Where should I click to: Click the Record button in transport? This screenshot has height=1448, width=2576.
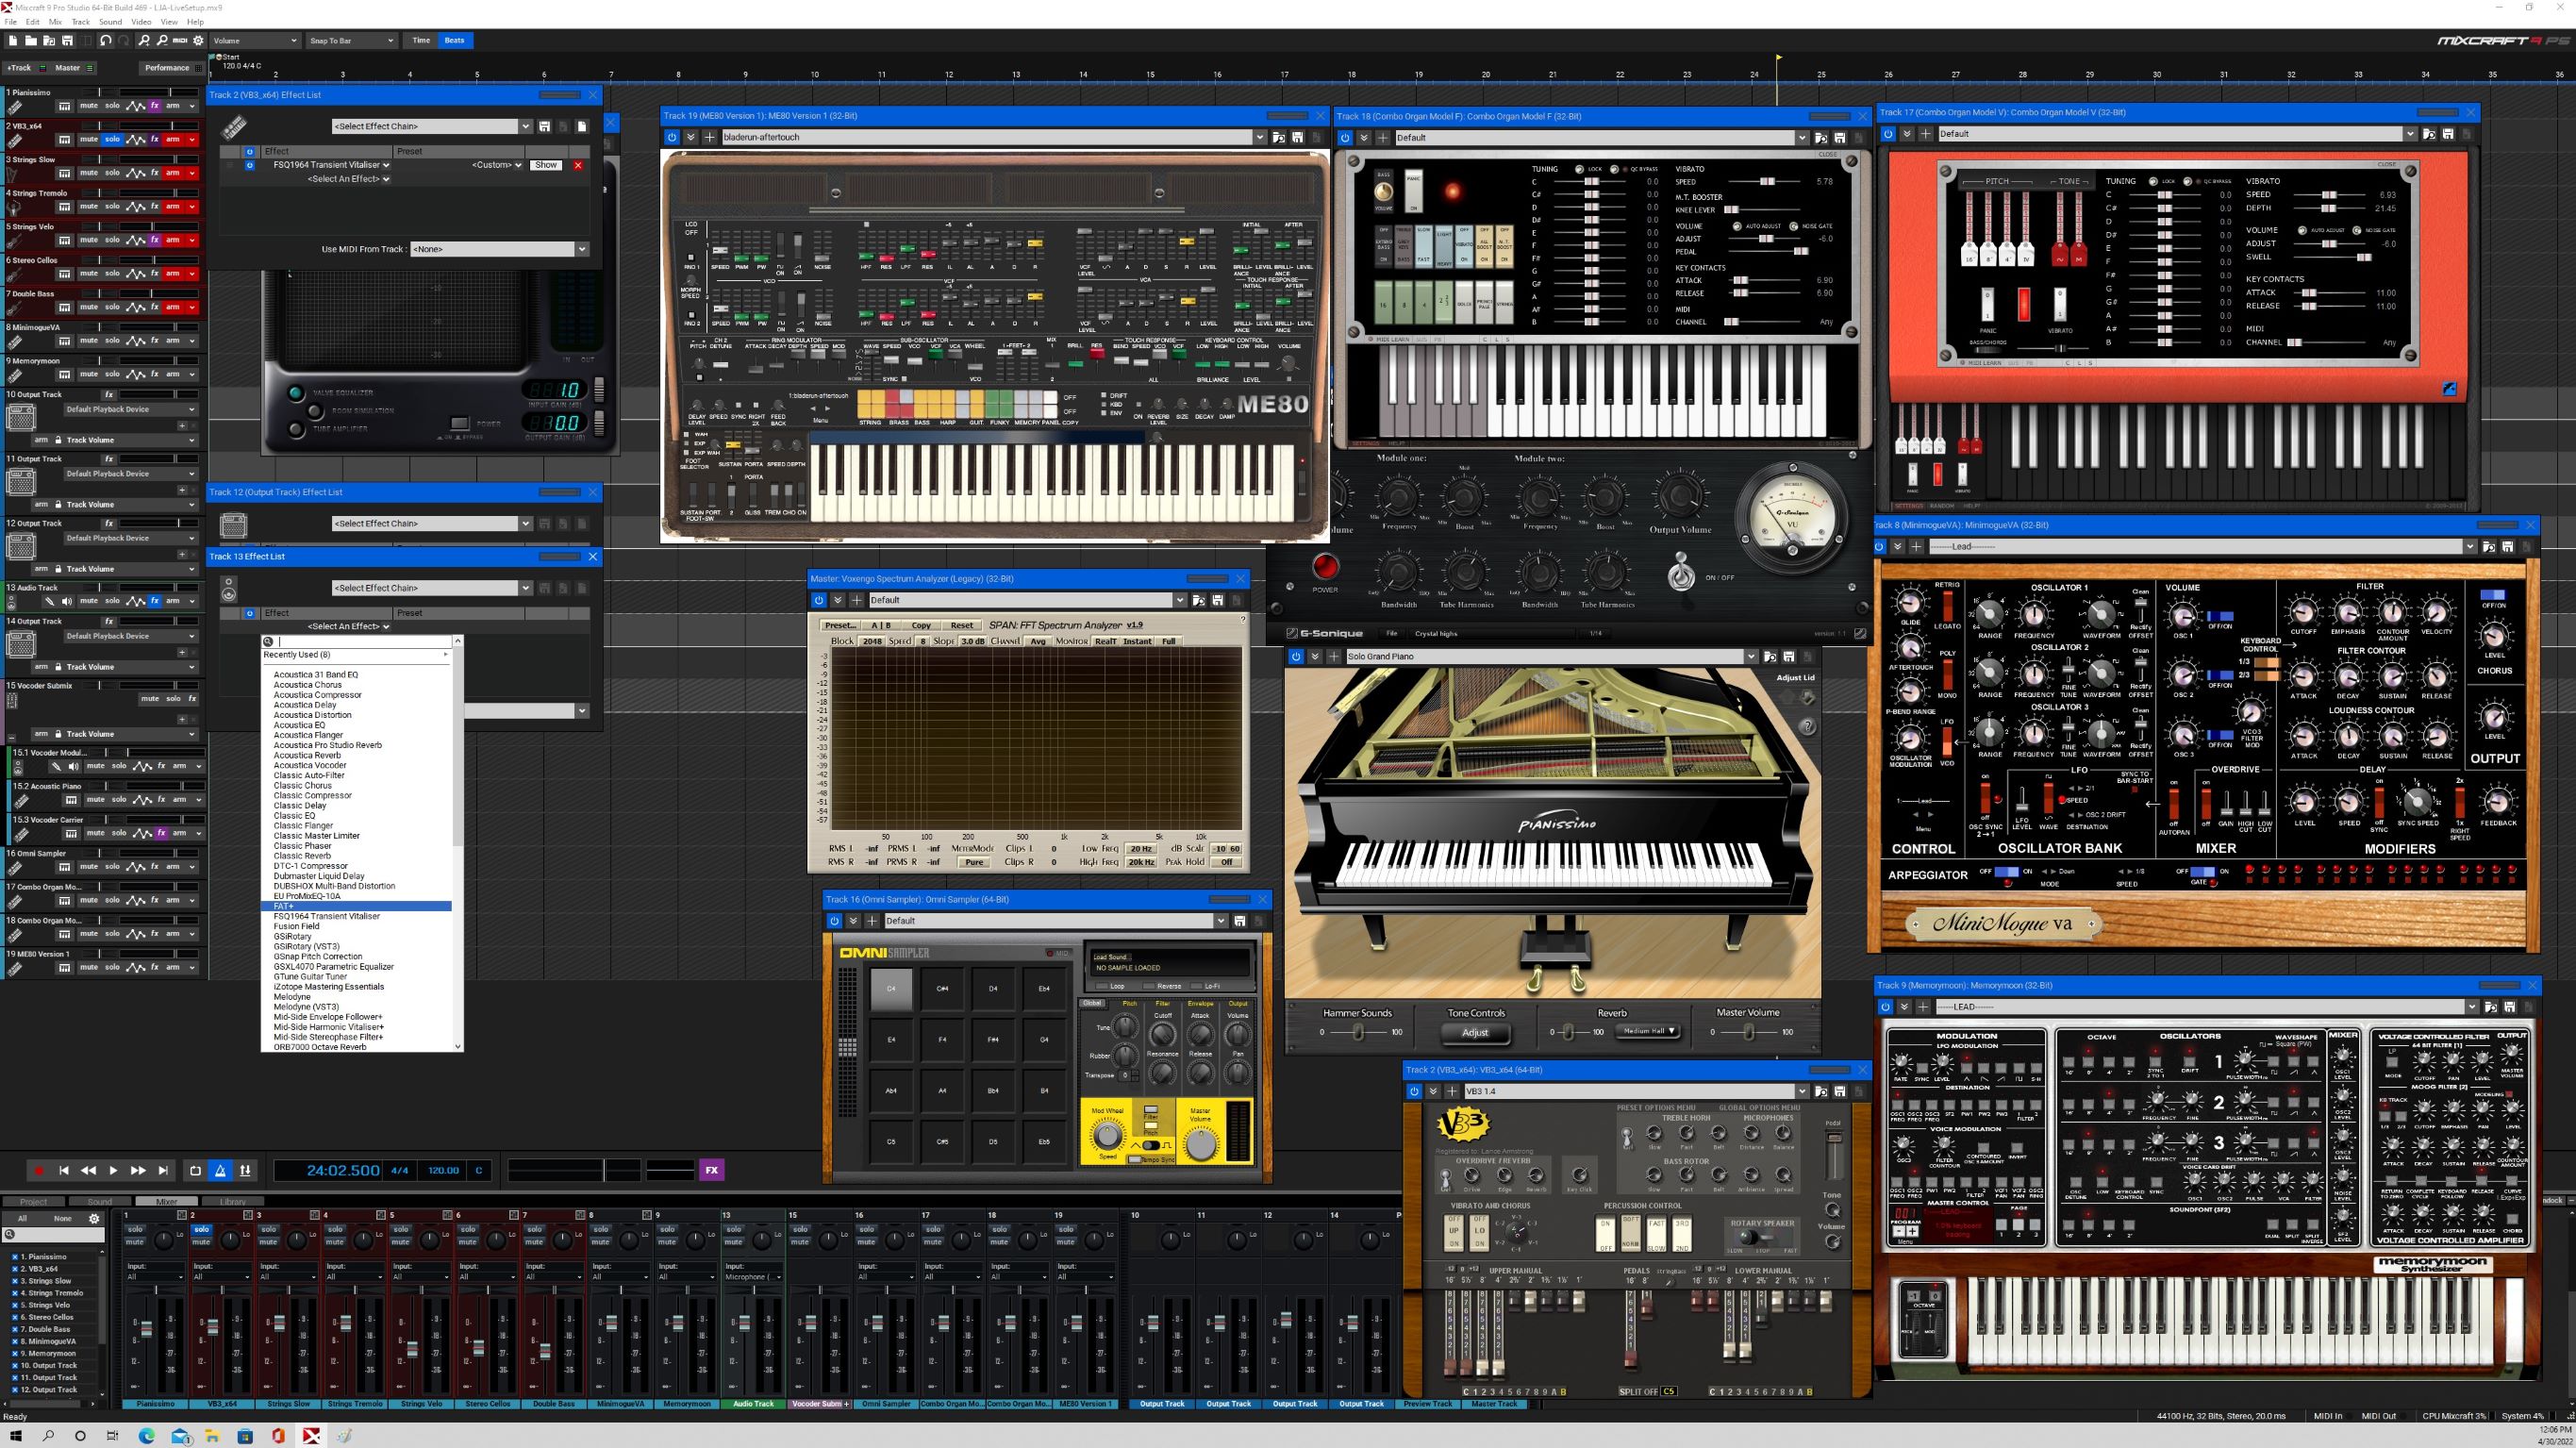click(x=39, y=1170)
